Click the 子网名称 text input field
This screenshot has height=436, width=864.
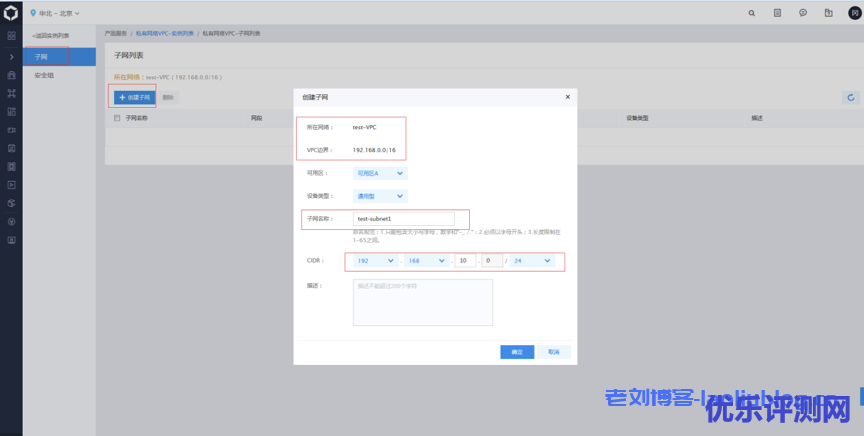[x=403, y=218]
